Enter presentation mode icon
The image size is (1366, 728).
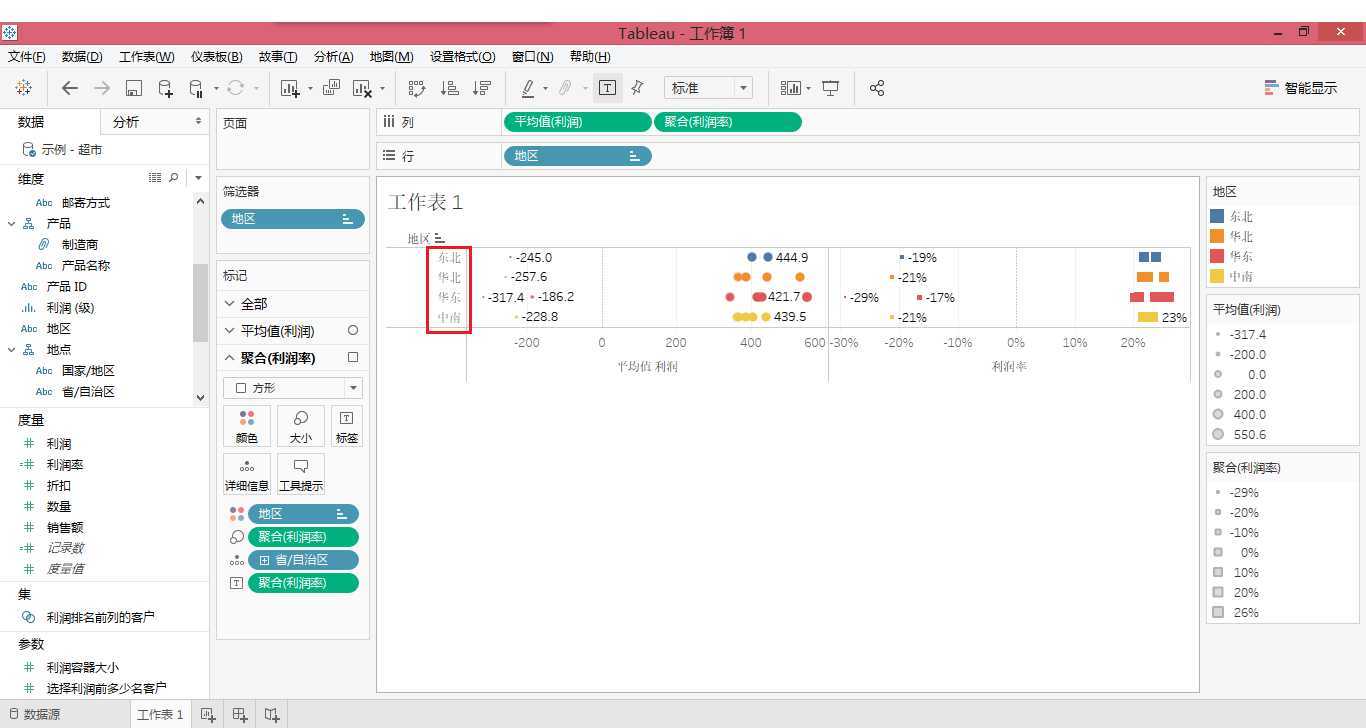(830, 88)
